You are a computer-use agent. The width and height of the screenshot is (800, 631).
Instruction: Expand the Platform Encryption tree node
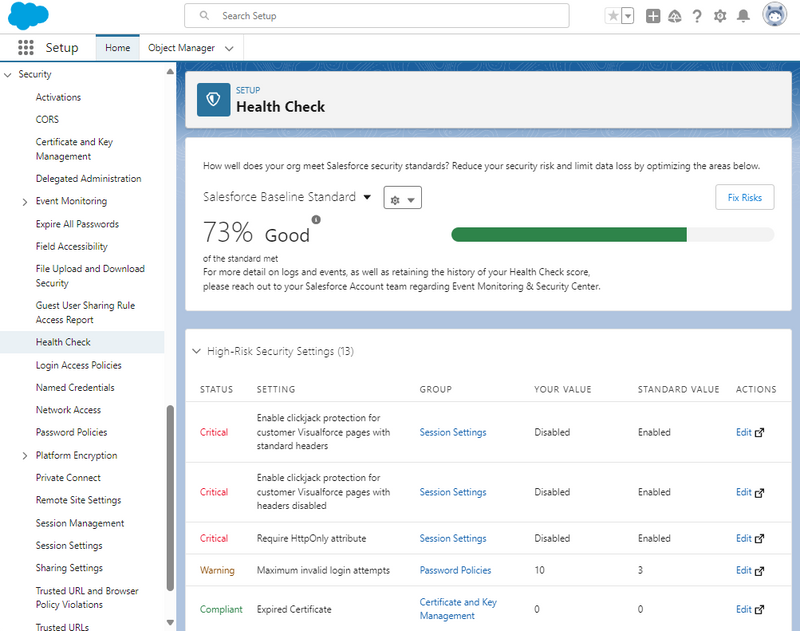(24, 456)
